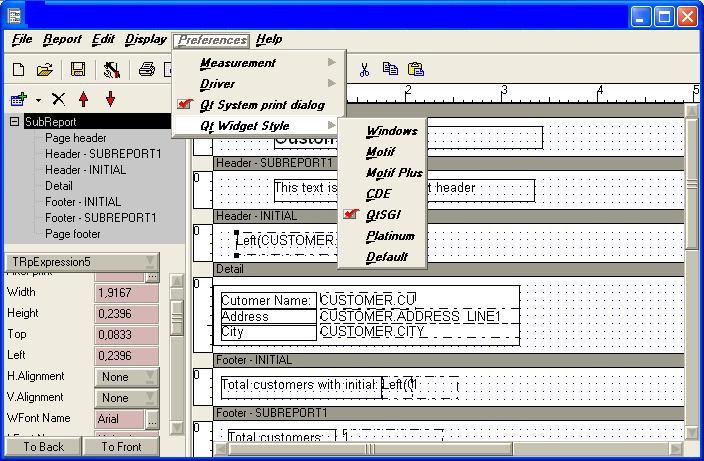Click the Paste clipboard icon
This screenshot has height=461, width=704.
click(x=416, y=70)
